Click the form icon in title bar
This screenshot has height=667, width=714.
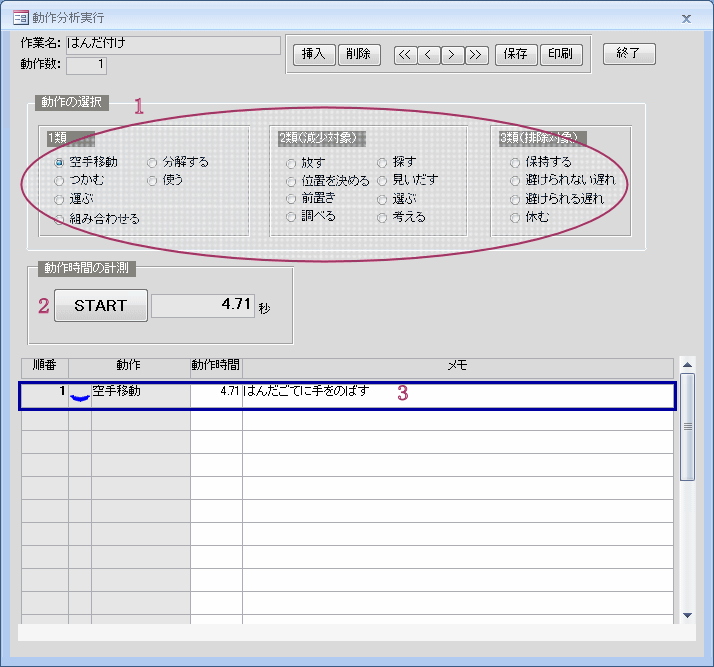point(20,18)
